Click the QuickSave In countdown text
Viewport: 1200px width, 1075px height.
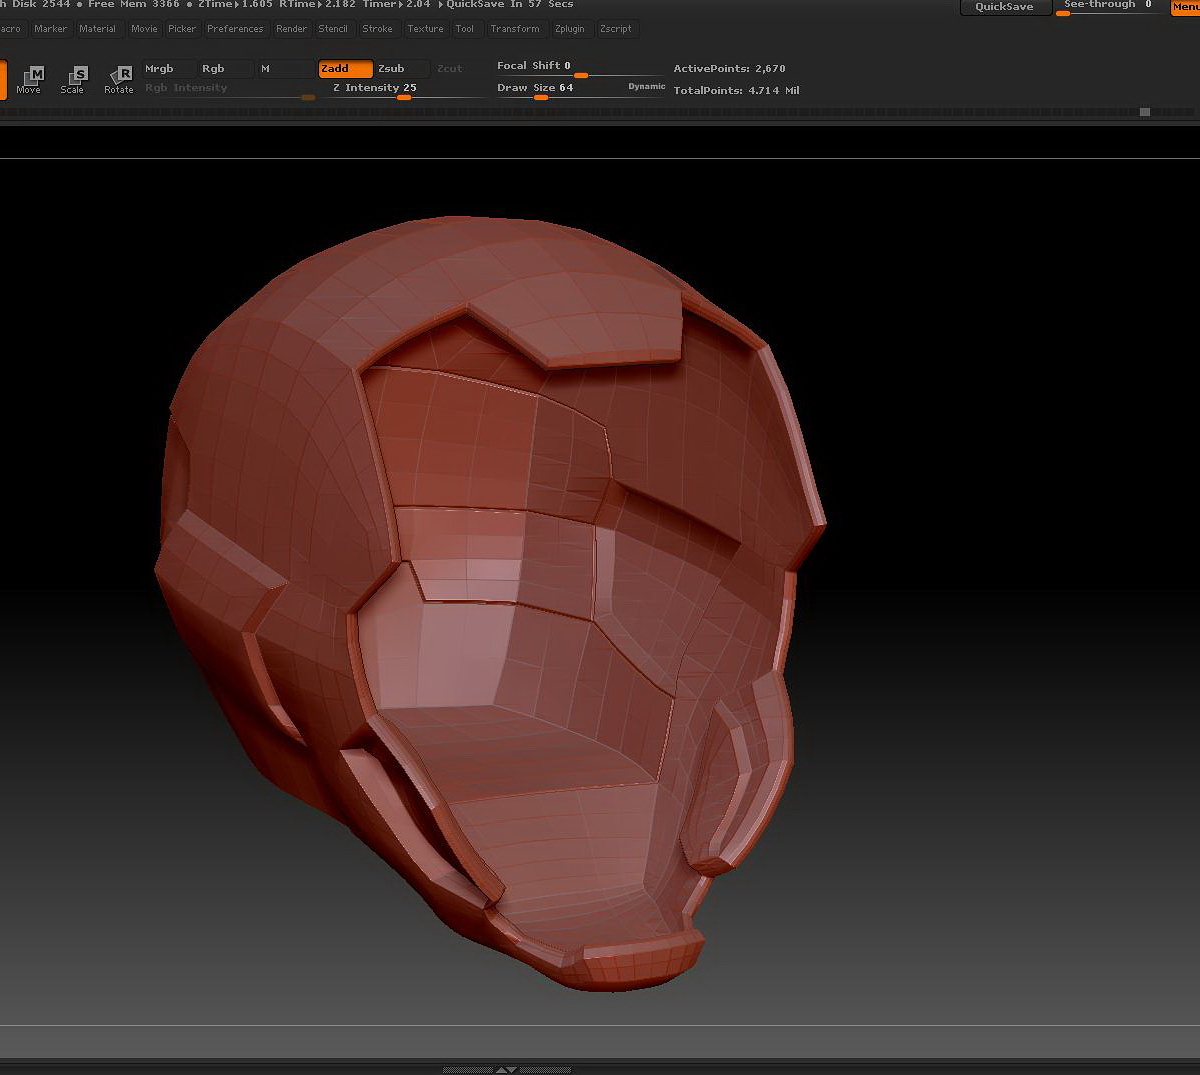tap(510, 5)
